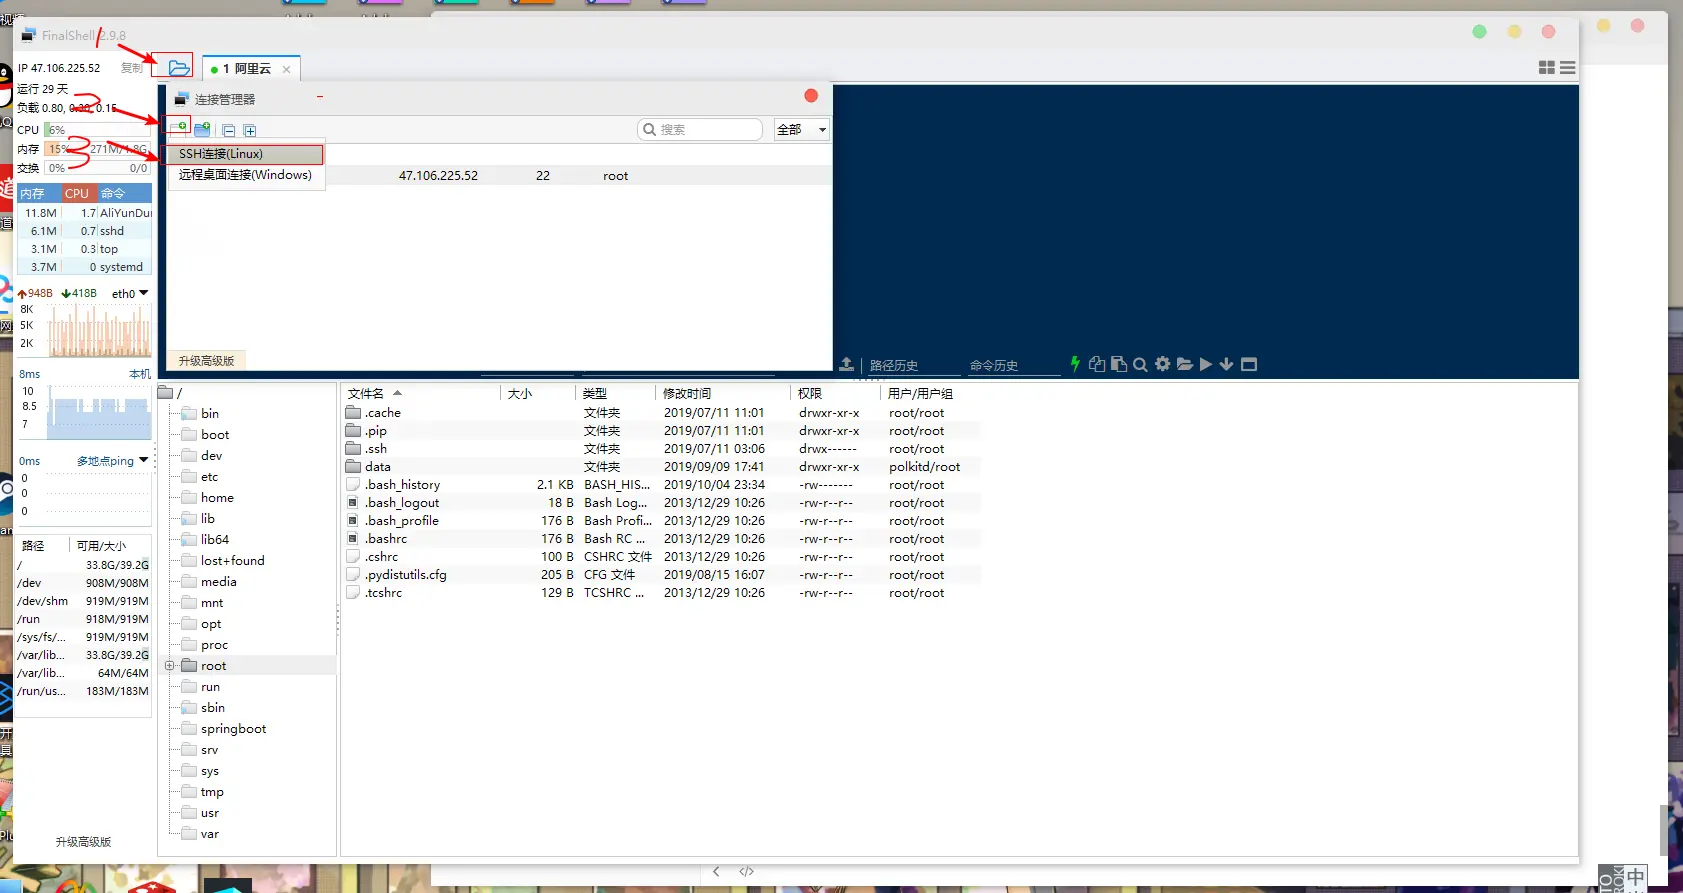1683x893 pixels.
Task: Click the .cache folder icon in file list
Action: pos(353,412)
